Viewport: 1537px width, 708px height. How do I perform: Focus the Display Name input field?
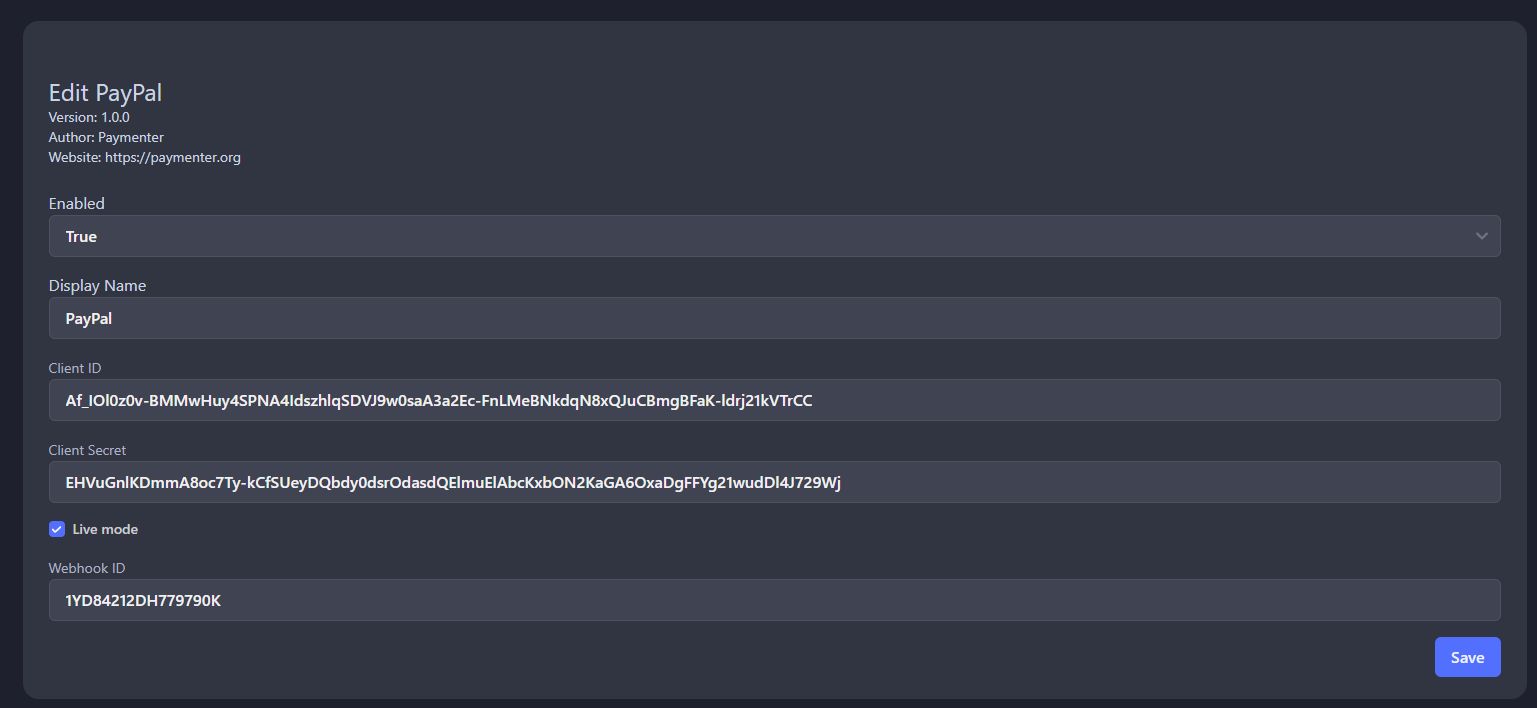pyautogui.click(x=774, y=318)
